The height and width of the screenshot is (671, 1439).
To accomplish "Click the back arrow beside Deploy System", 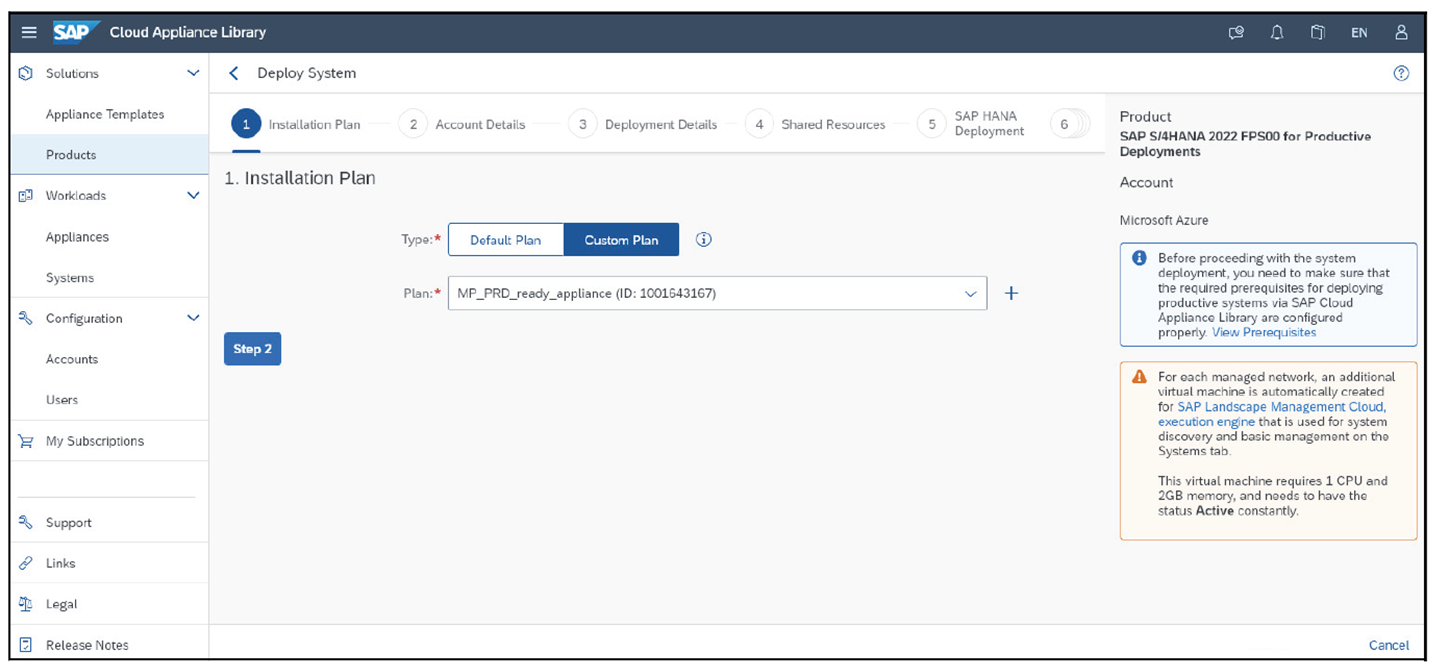I will click(x=233, y=72).
